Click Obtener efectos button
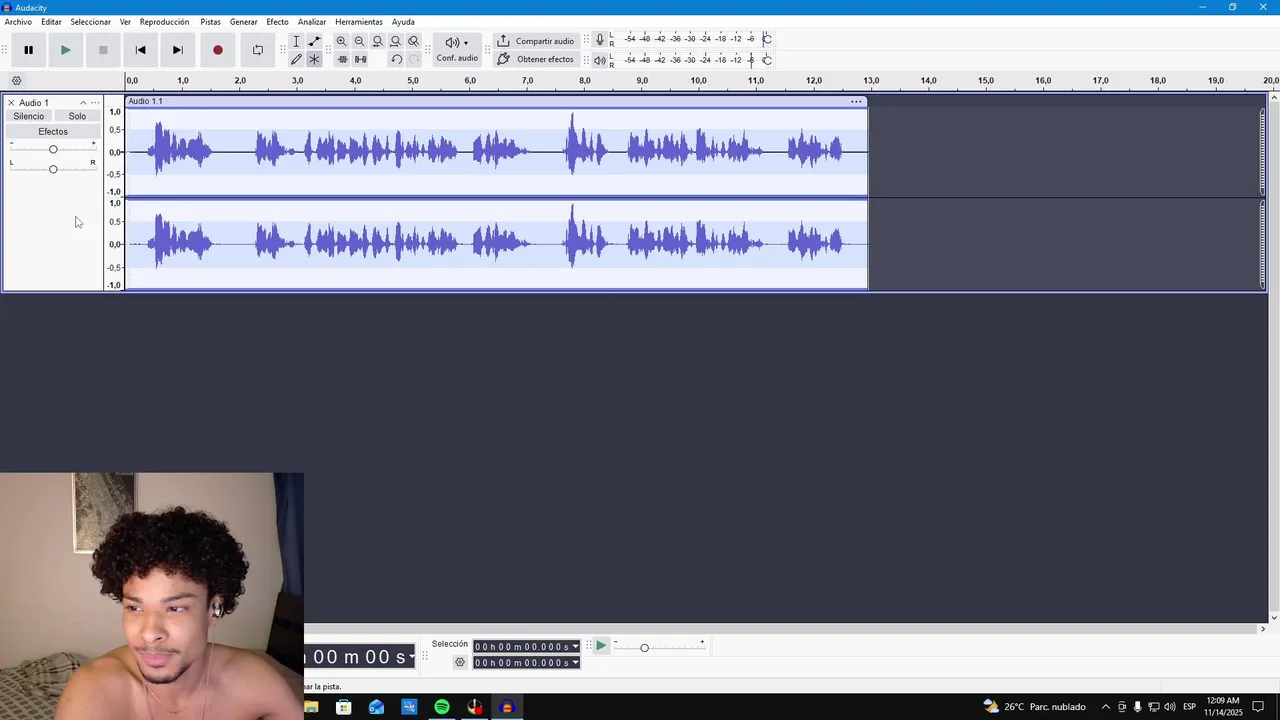1280x720 pixels. pyautogui.click(x=535, y=59)
